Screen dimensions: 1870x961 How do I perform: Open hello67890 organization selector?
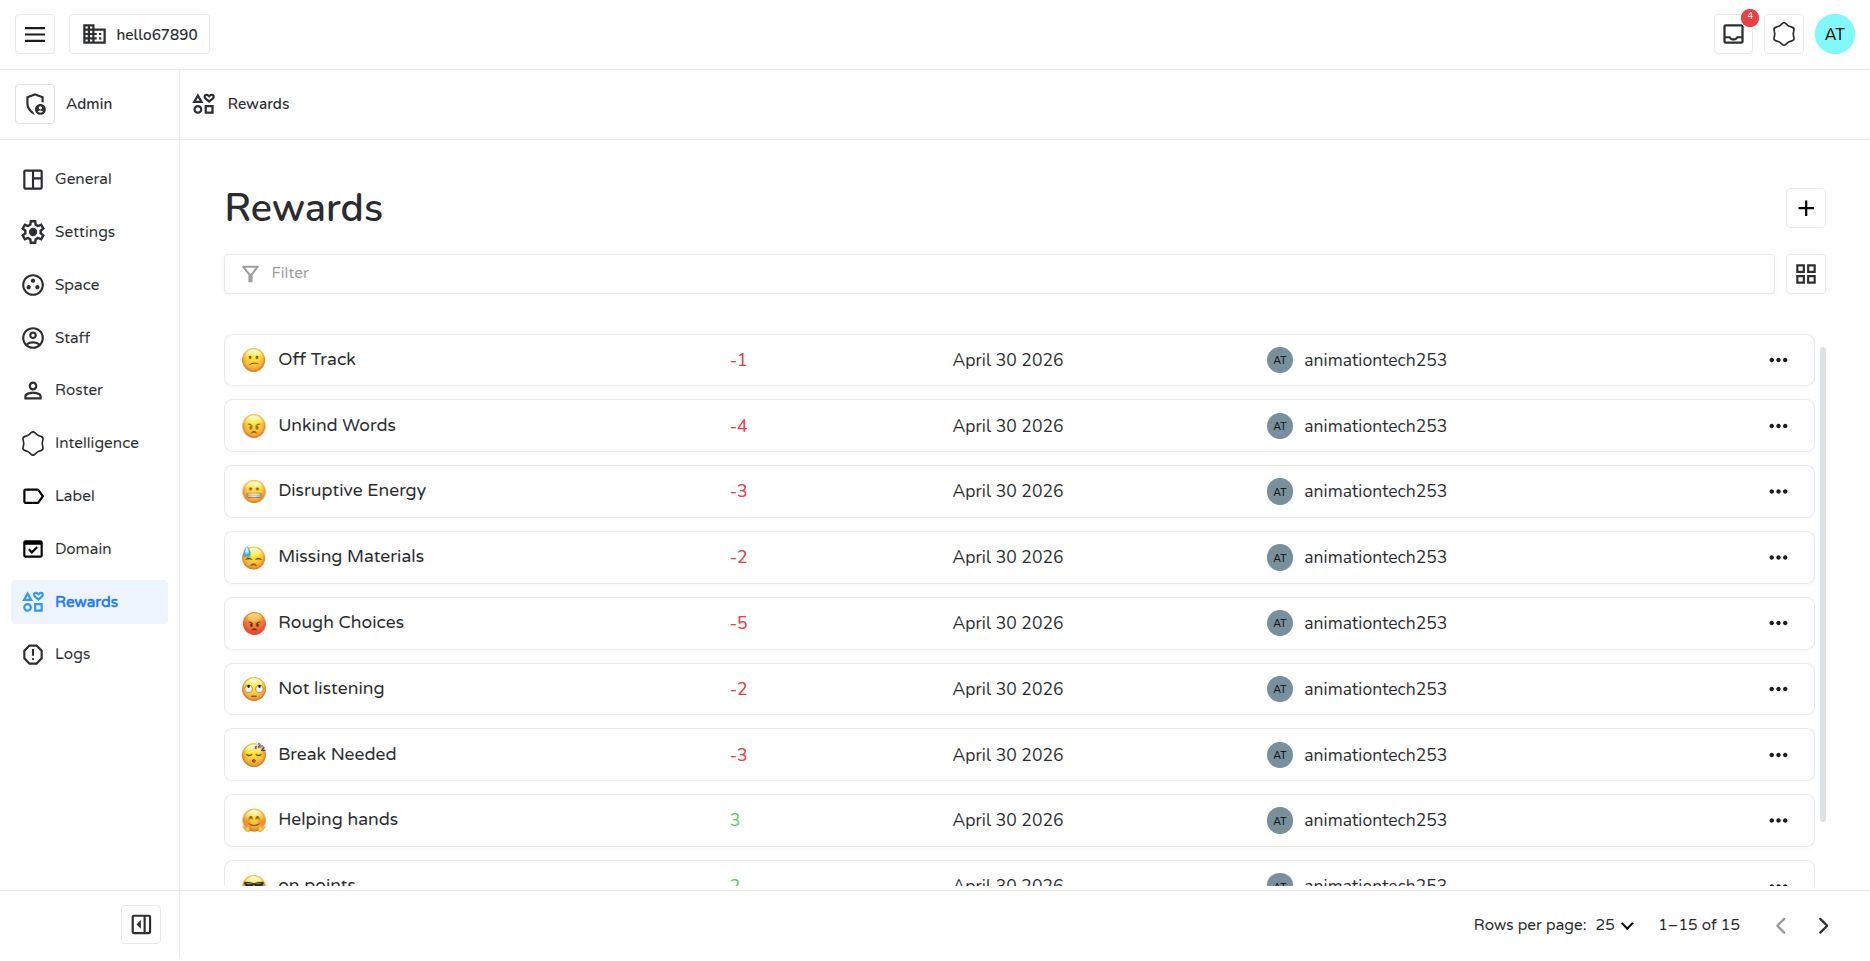coord(140,34)
